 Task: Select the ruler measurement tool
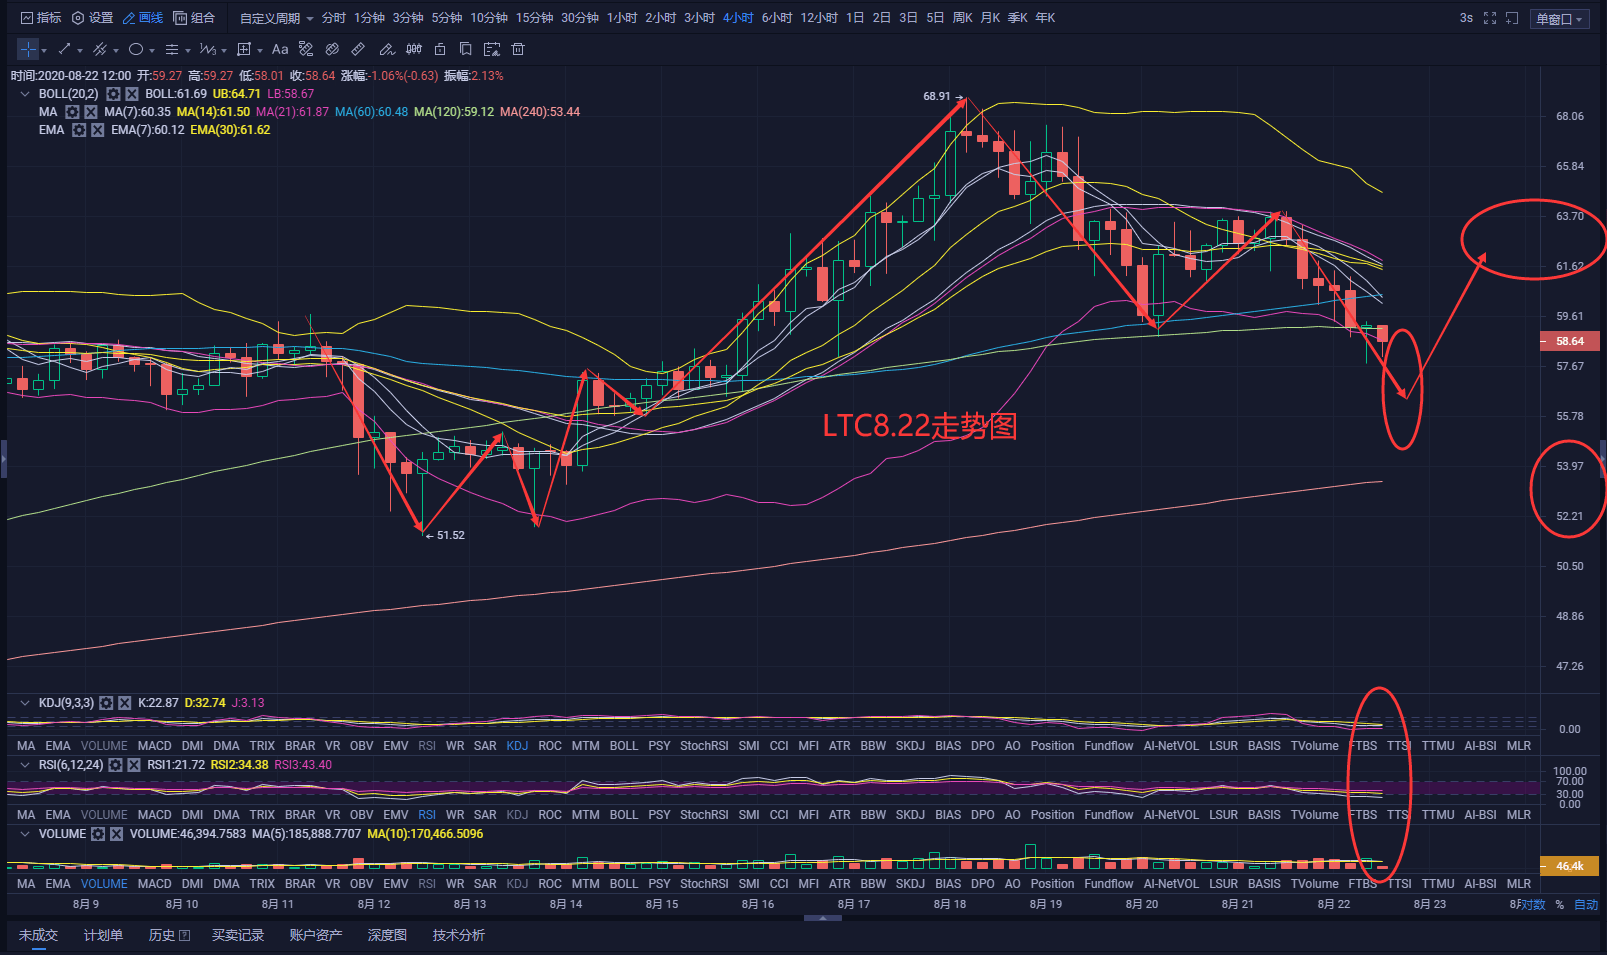point(358,49)
